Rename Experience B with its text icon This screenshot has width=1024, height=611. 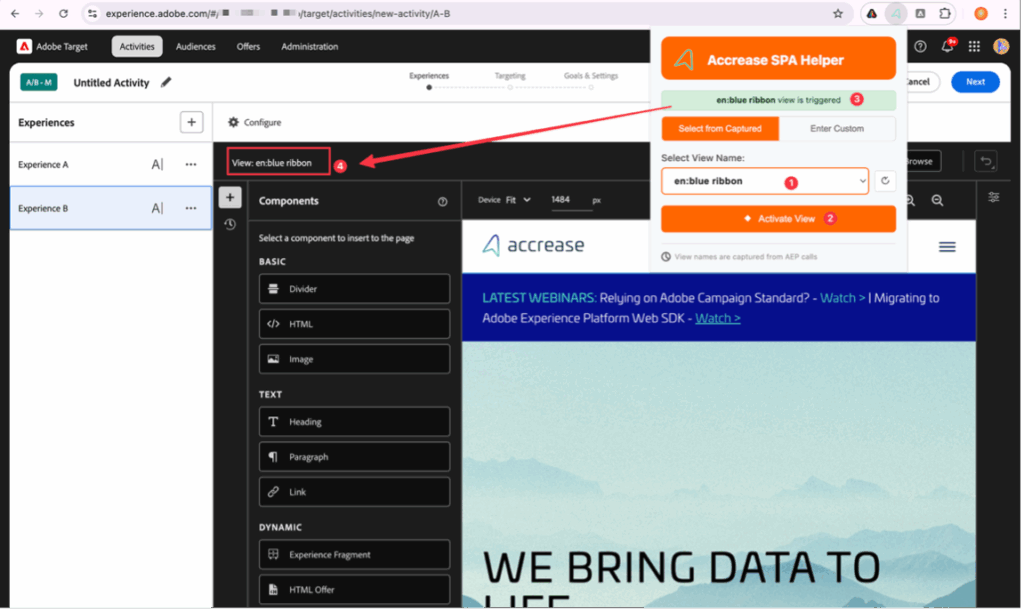pos(157,208)
